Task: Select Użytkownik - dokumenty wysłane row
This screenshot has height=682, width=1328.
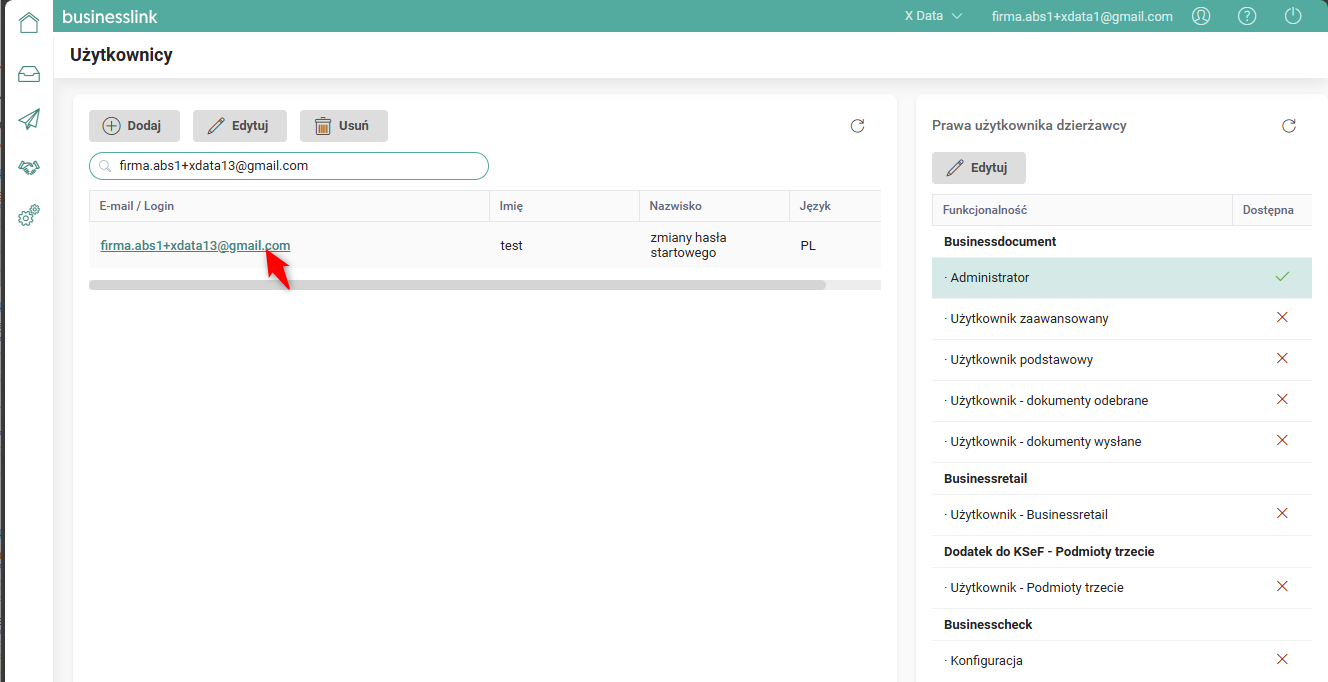Action: point(1122,442)
